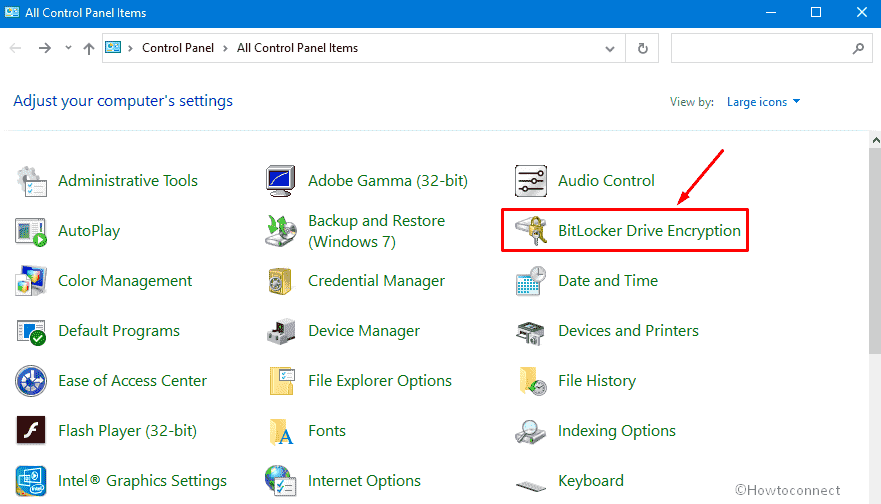This screenshot has width=881, height=504.
Task: Click the title bar window icon
Action: tap(12, 12)
